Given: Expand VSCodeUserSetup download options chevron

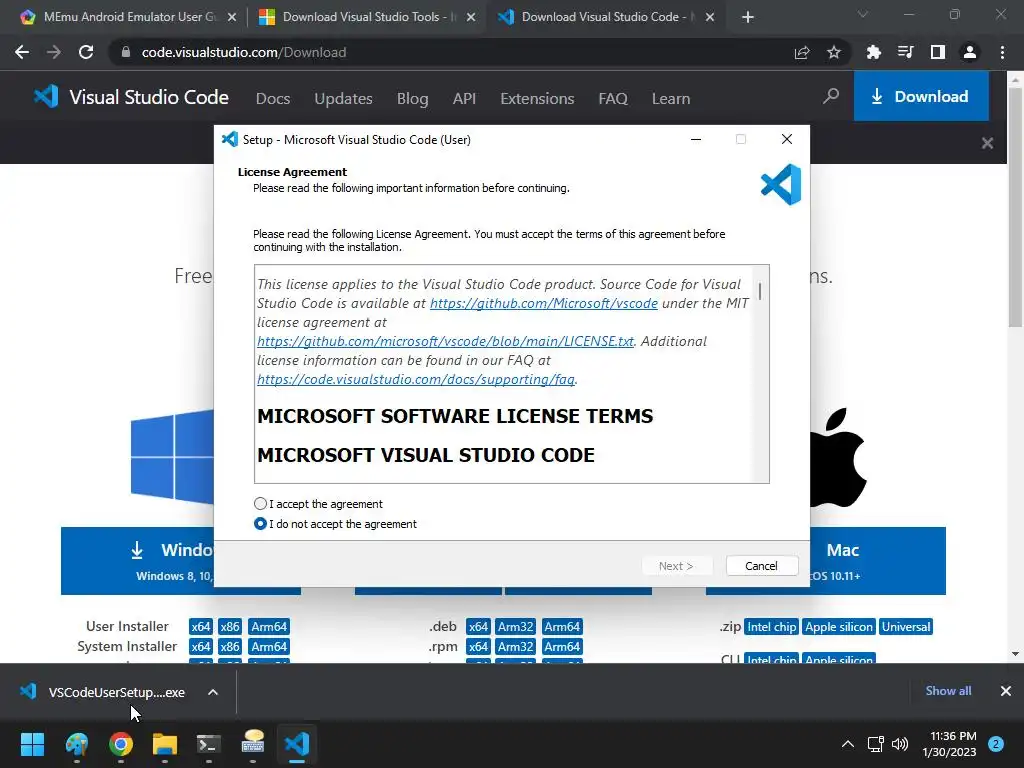Looking at the screenshot, I should coord(213,692).
